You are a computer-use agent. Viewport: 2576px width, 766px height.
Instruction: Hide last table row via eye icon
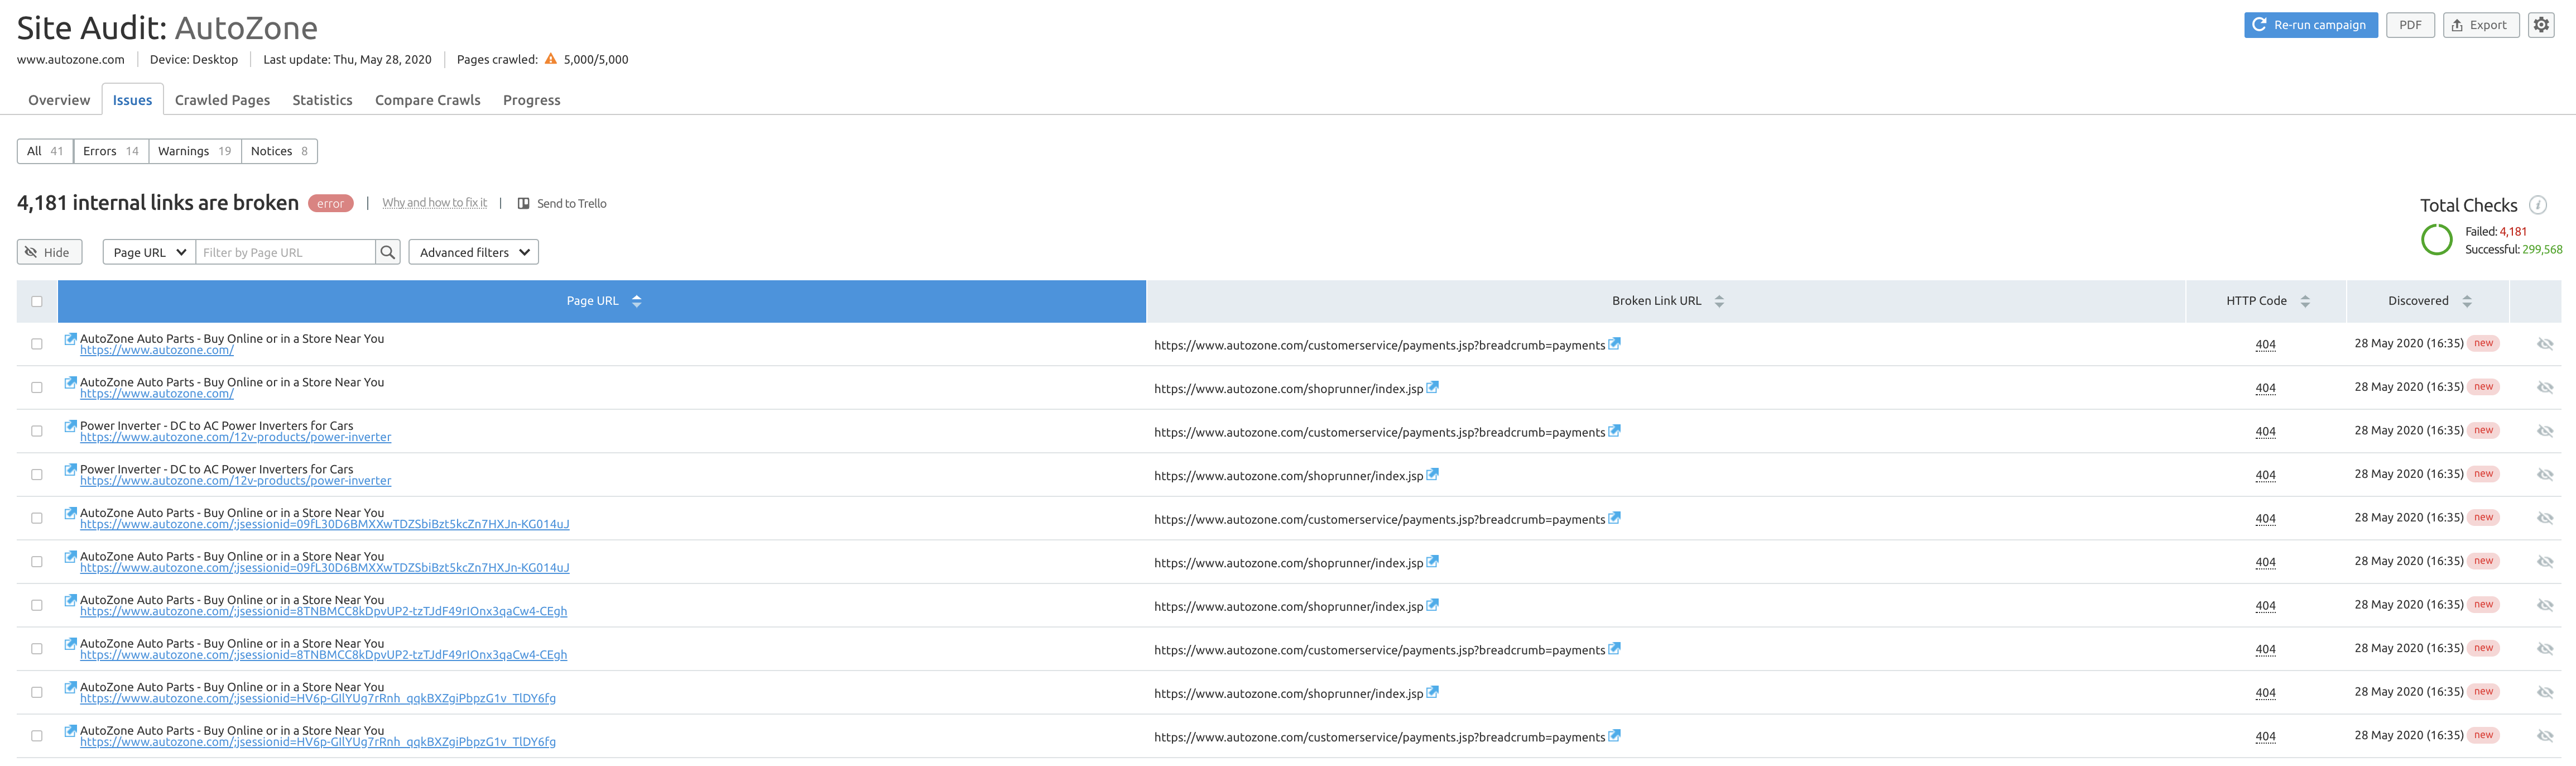2545,736
